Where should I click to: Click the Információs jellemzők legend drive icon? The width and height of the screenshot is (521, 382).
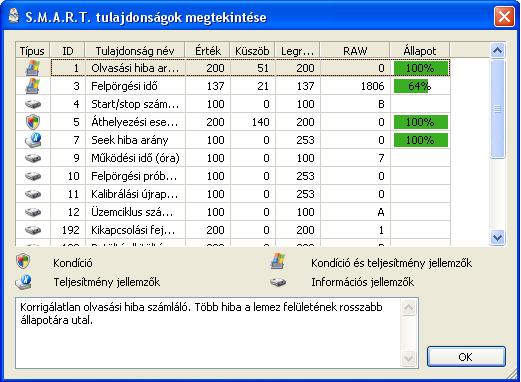point(278,283)
